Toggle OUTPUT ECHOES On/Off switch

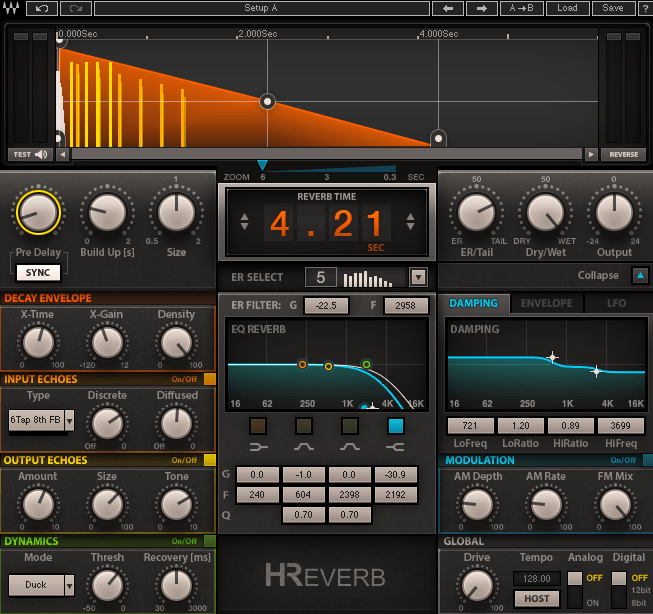click(x=209, y=460)
